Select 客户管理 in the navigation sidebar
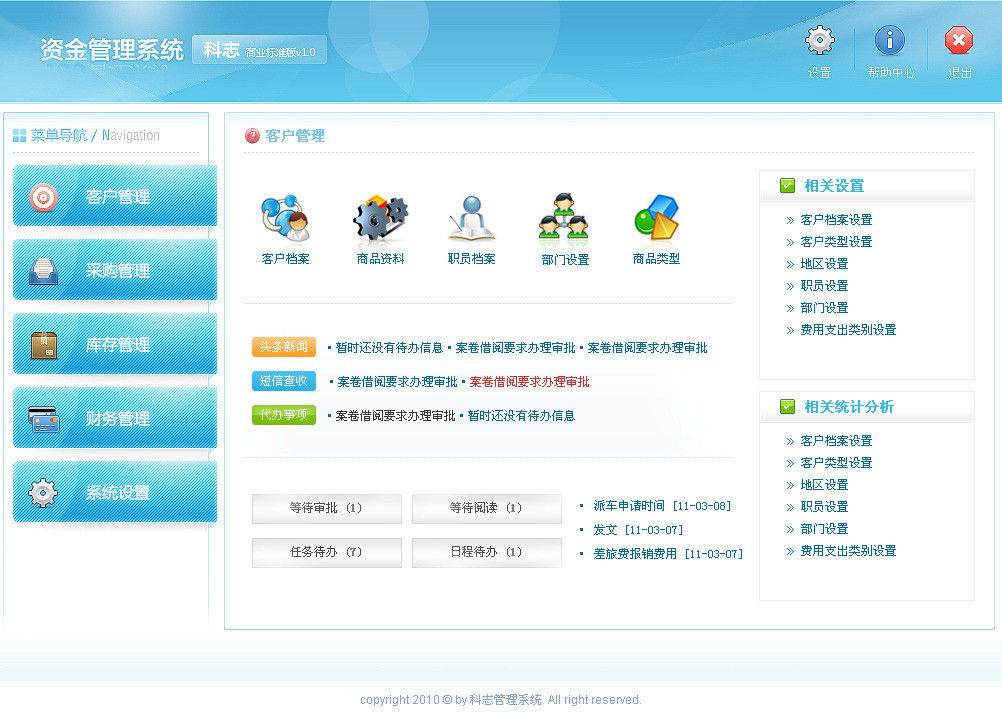Screen dimensions: 1002x717 coord(115,197)
